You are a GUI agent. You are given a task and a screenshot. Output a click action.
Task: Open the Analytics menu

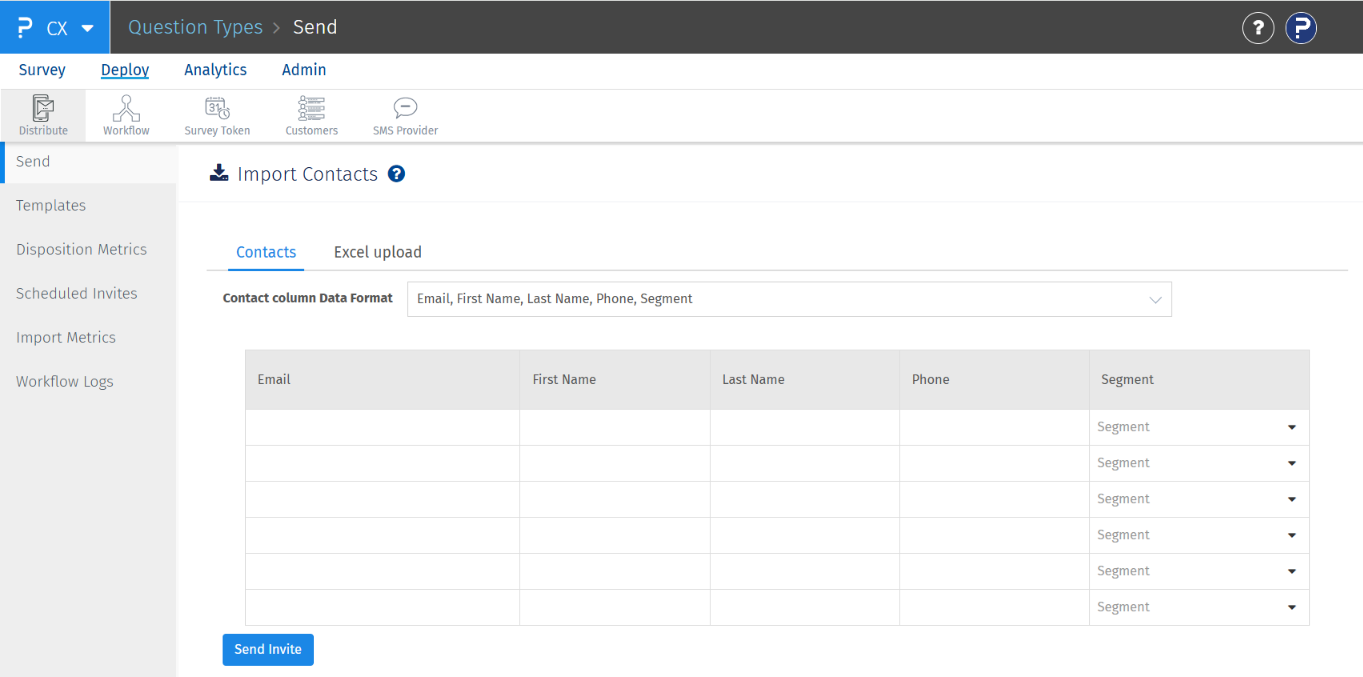point(215,70)
